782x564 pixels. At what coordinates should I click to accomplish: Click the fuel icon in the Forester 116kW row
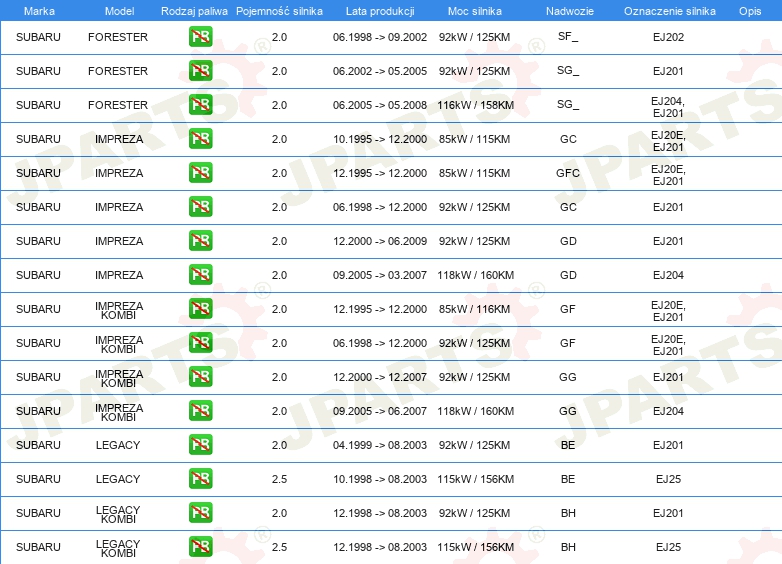200,105
